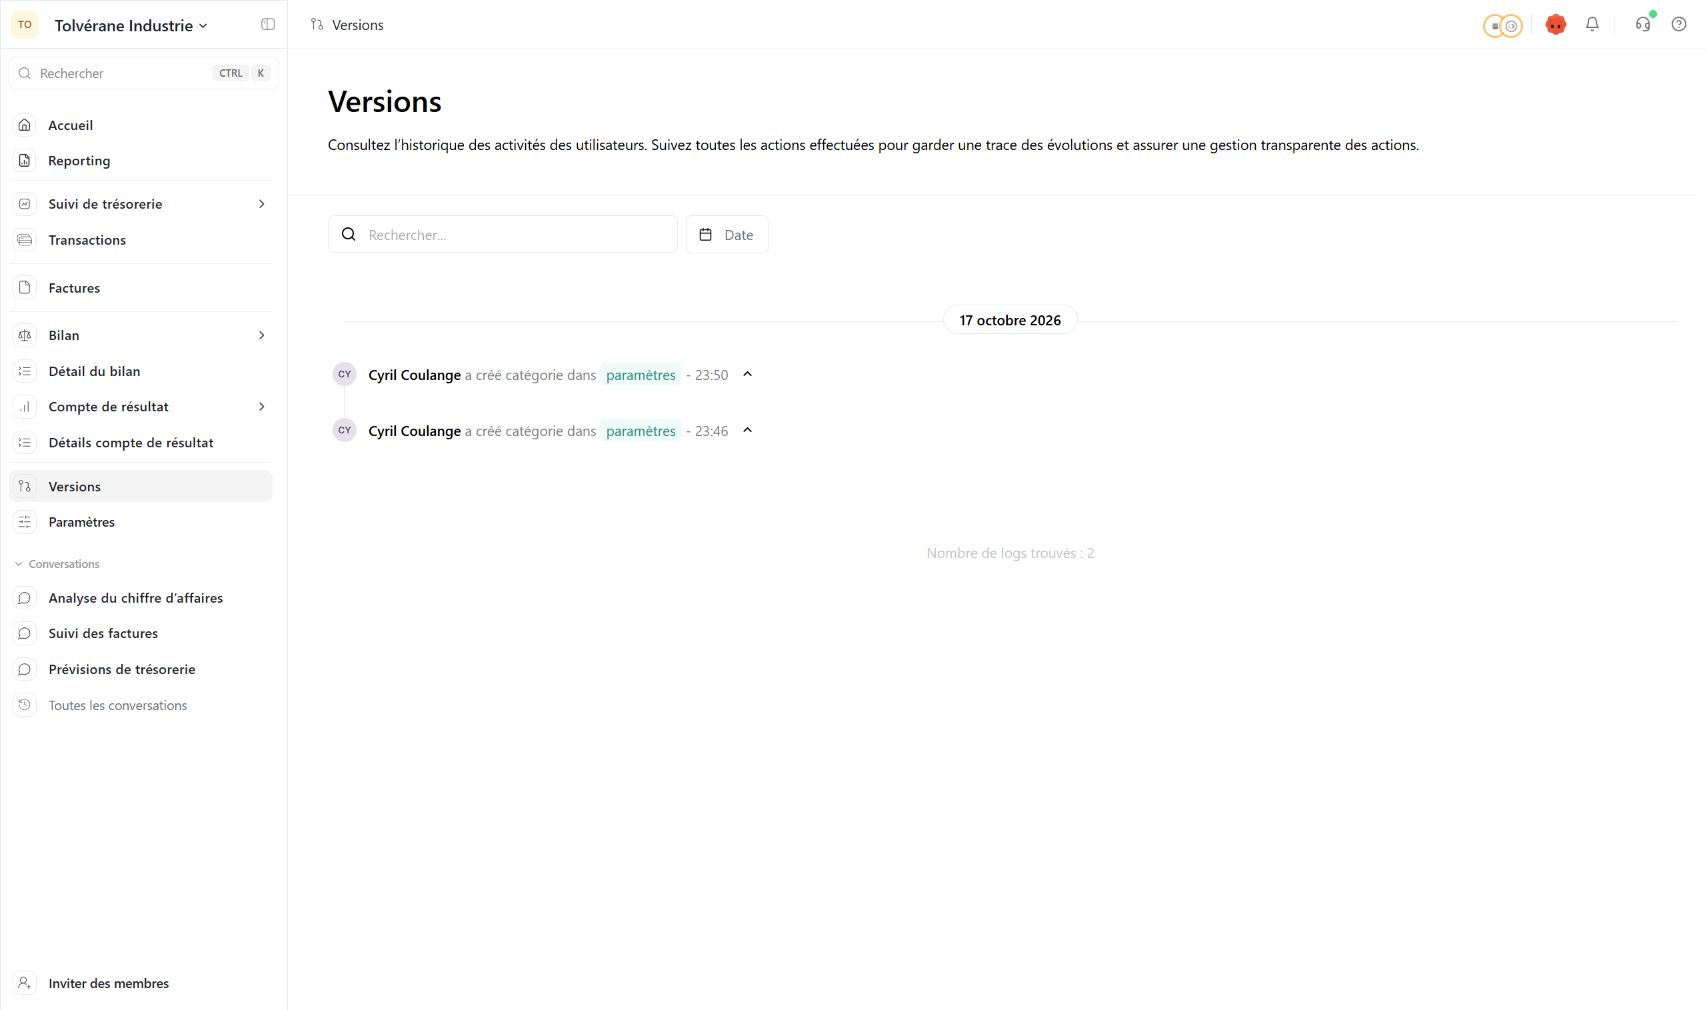Click paramètres tag on 23:46 entry
The height and width of the screenshot is (1010, 1707).
(x=641, y=431)
